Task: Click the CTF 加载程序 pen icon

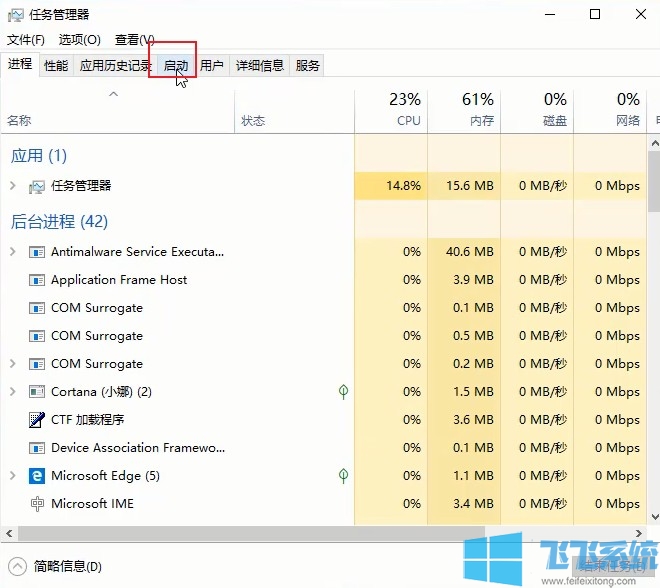Action: [x=37, y=420]
